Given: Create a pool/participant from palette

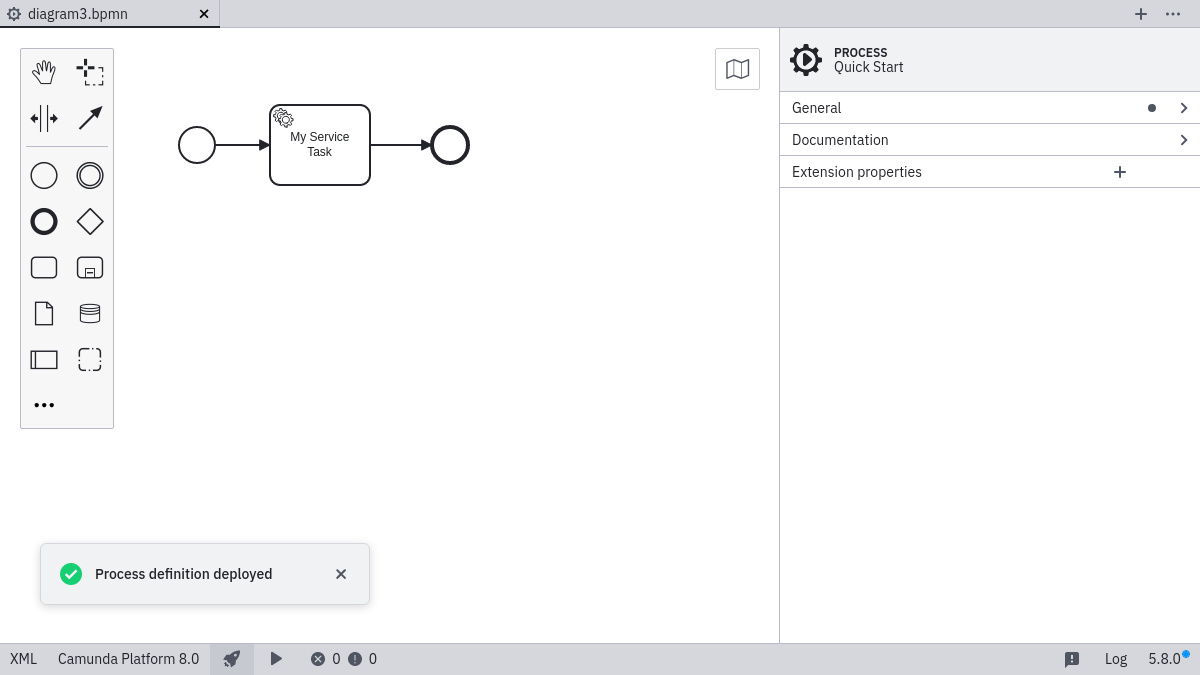Looking at the screenshot, I should pos(44,360).
